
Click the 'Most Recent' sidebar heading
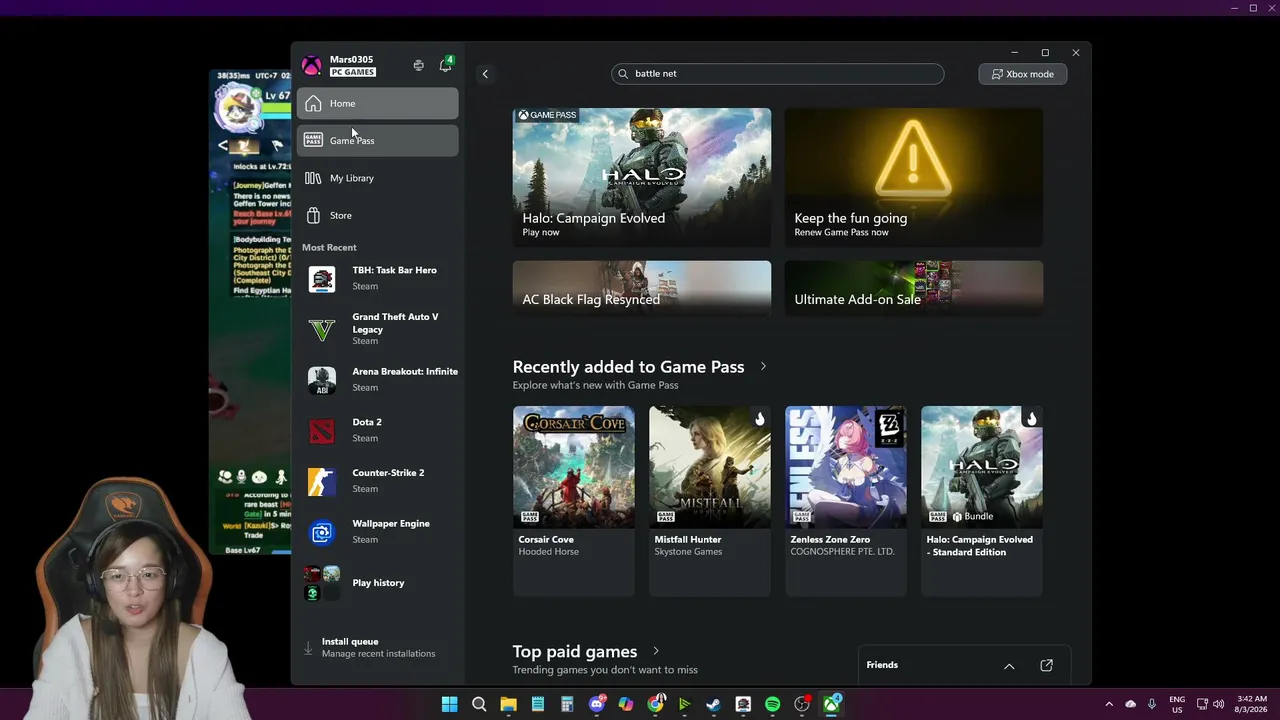(329, 247)
